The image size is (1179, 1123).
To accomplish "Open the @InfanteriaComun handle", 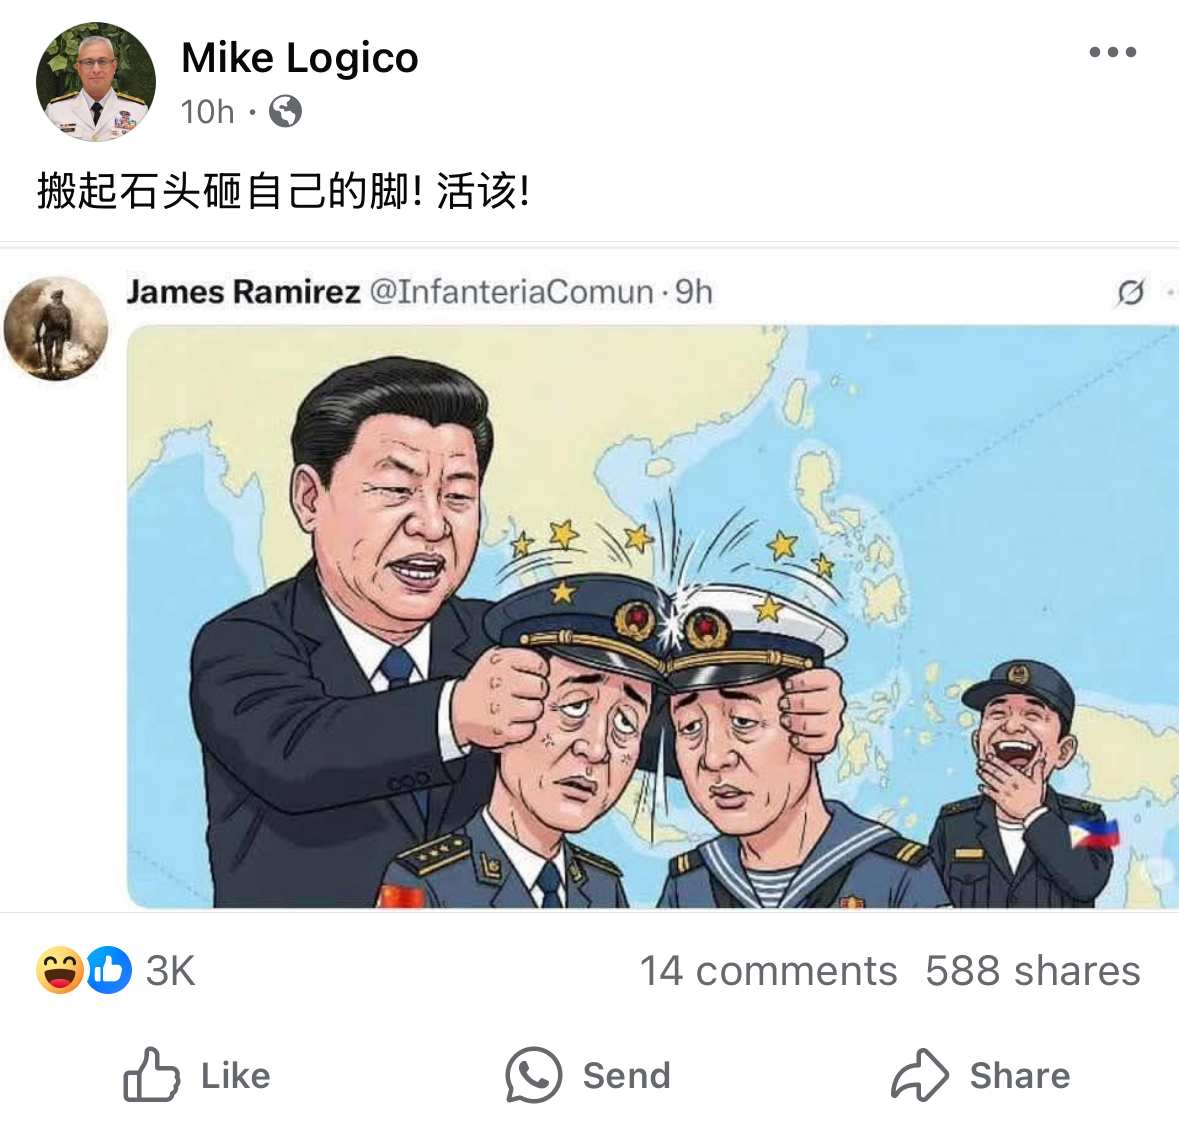I will [511, 292].
